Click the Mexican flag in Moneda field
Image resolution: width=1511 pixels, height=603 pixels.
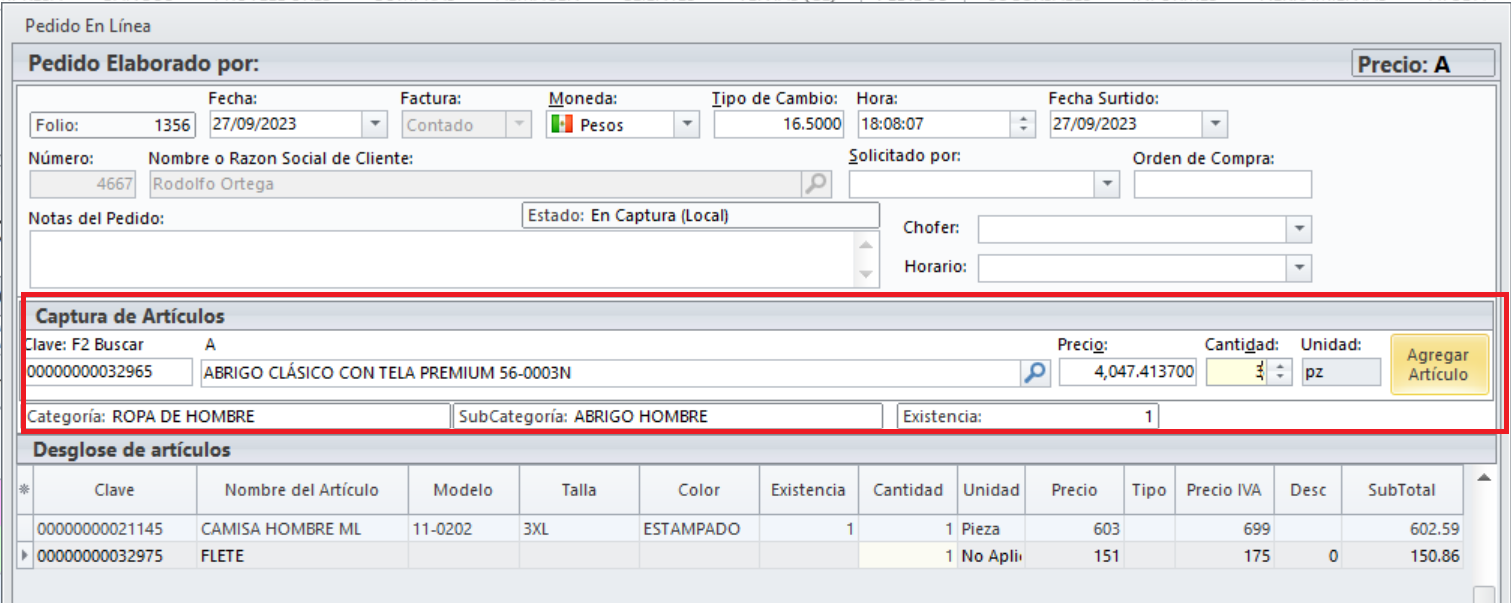tap(562, 125)
